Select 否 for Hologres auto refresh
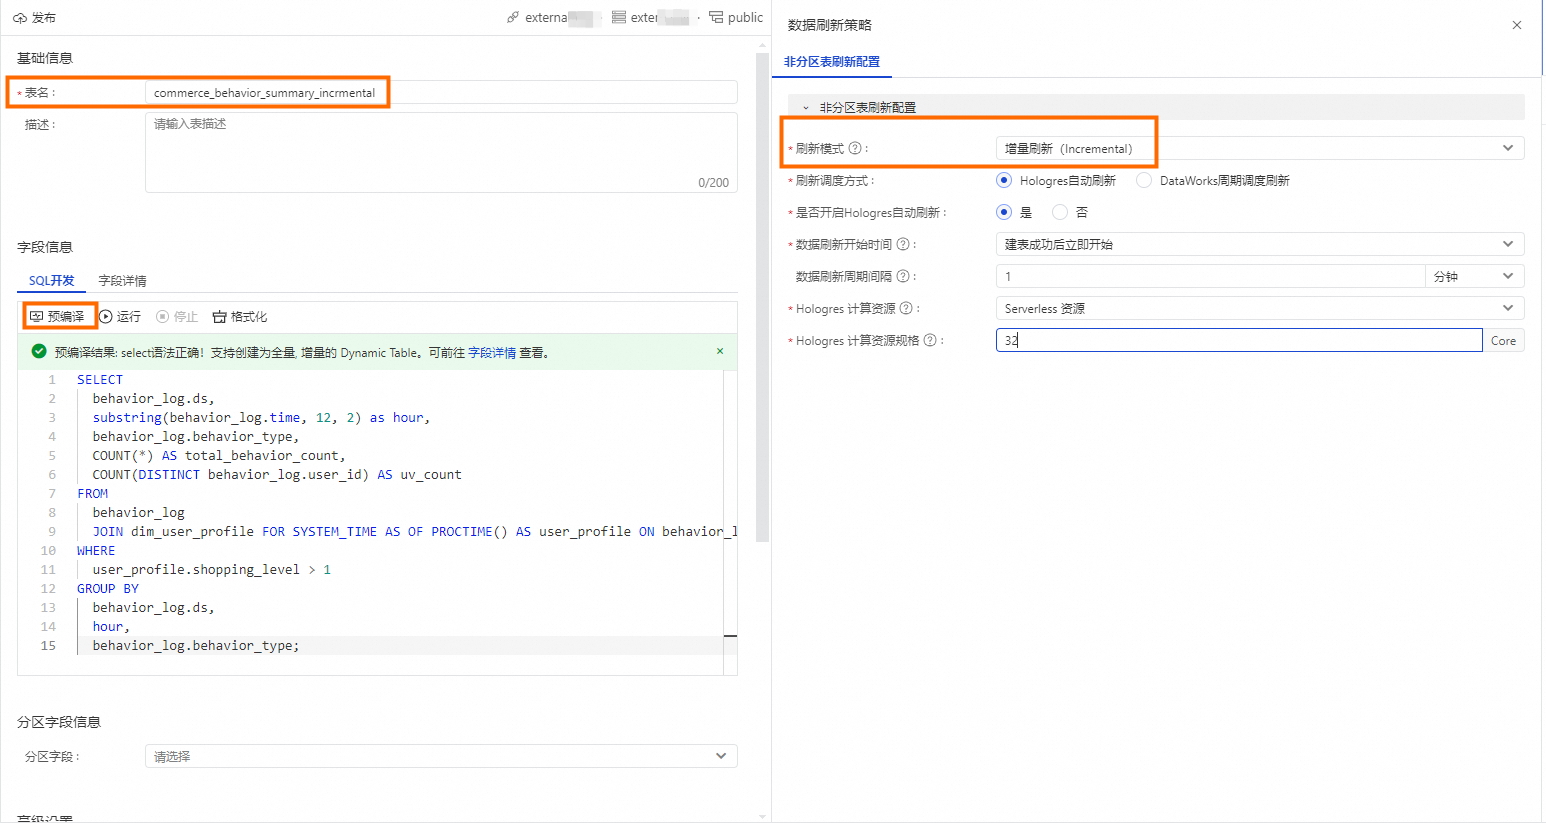The height and width of the screenshot is (823, 1546). [x=1060, y=212]
